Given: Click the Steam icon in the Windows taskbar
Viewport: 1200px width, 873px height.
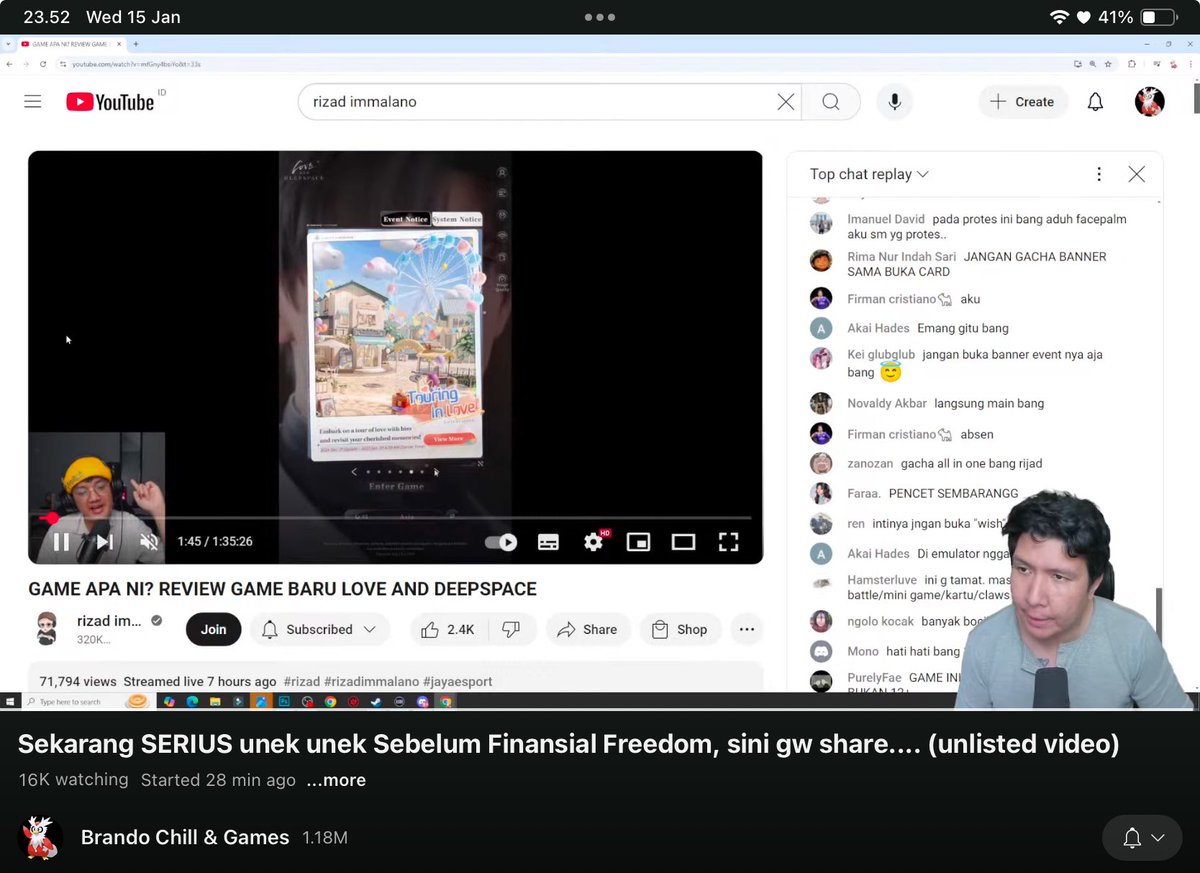Looking at the screenshot, I should click(377, 702).
